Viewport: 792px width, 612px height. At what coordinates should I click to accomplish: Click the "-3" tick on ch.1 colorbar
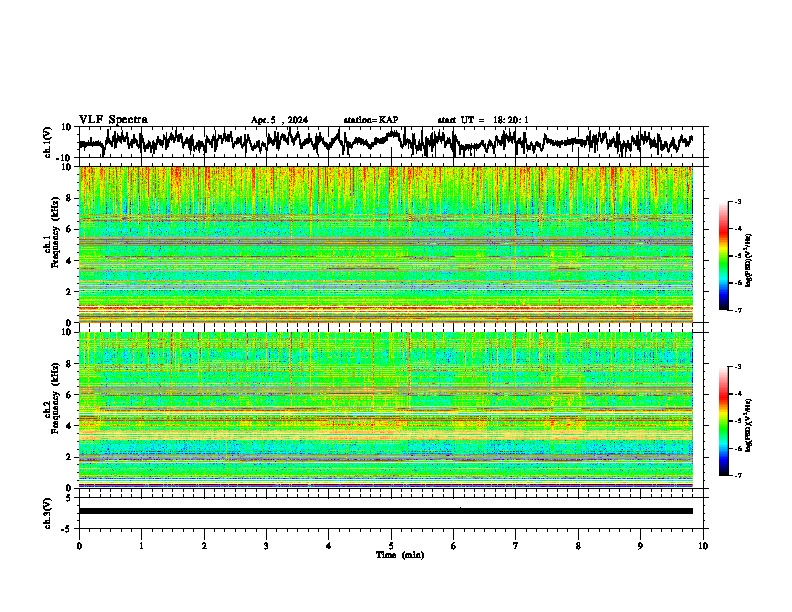pyautogui.click(x=737, y=202)
